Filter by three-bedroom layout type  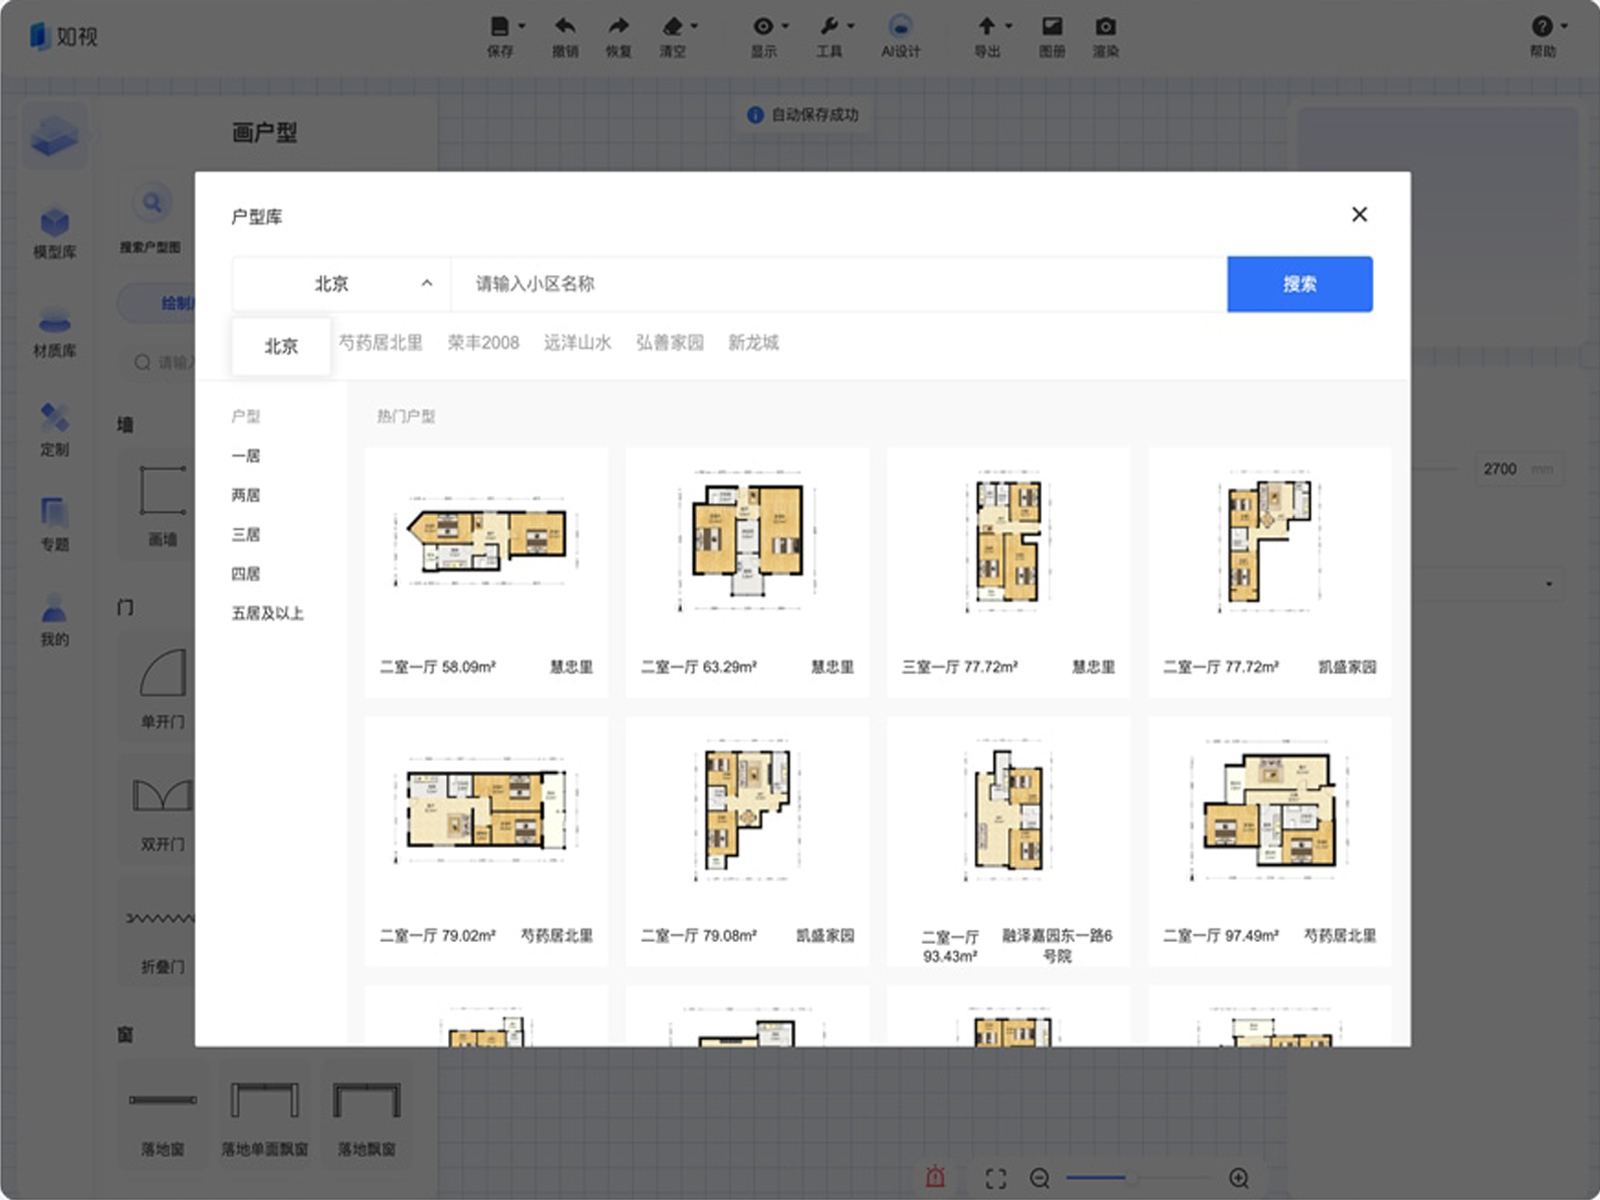(x=246, y=535)
